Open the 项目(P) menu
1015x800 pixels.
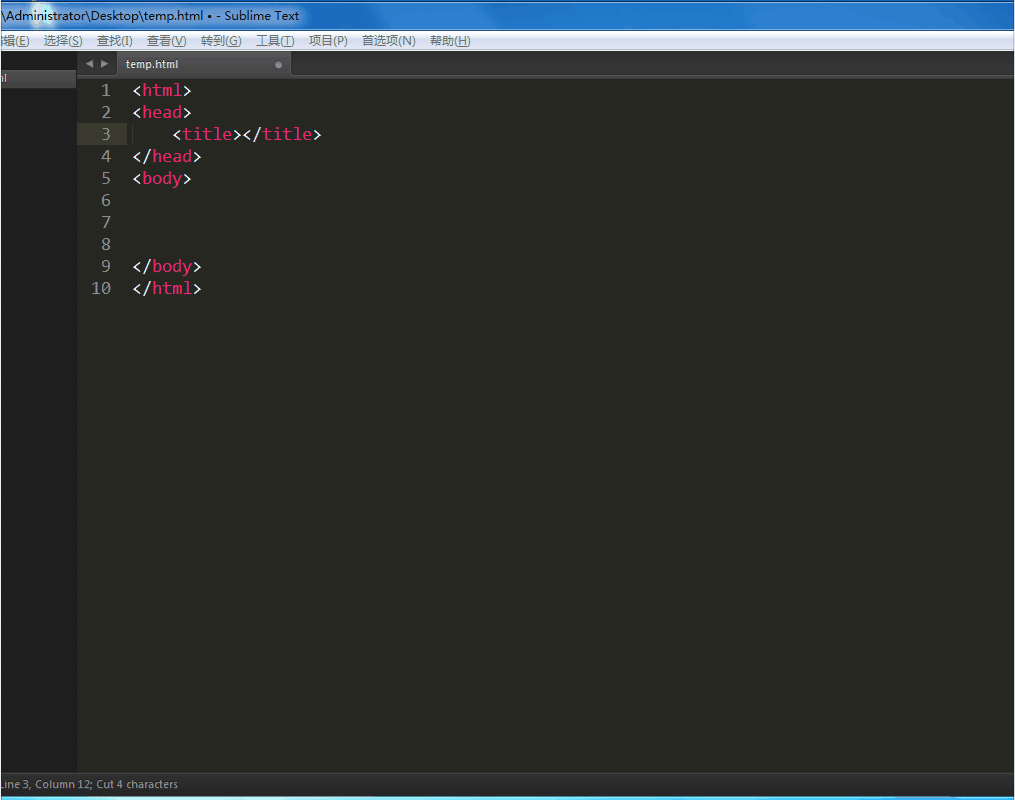328,41
